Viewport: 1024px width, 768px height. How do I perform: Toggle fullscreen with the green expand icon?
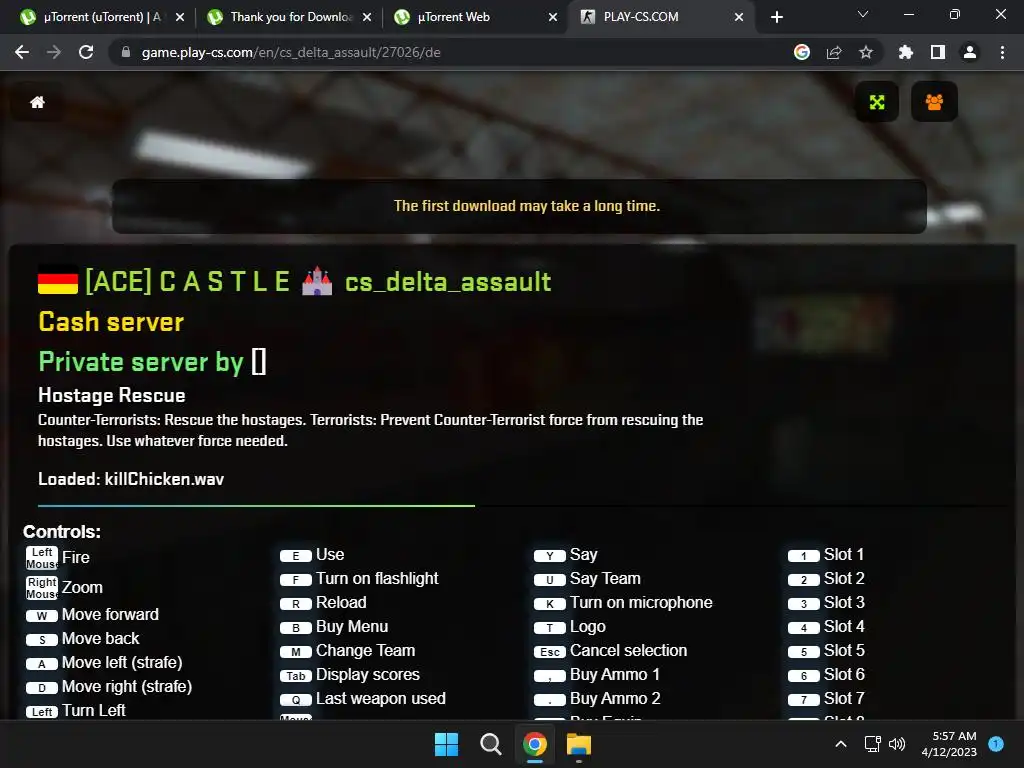[876, 102]
